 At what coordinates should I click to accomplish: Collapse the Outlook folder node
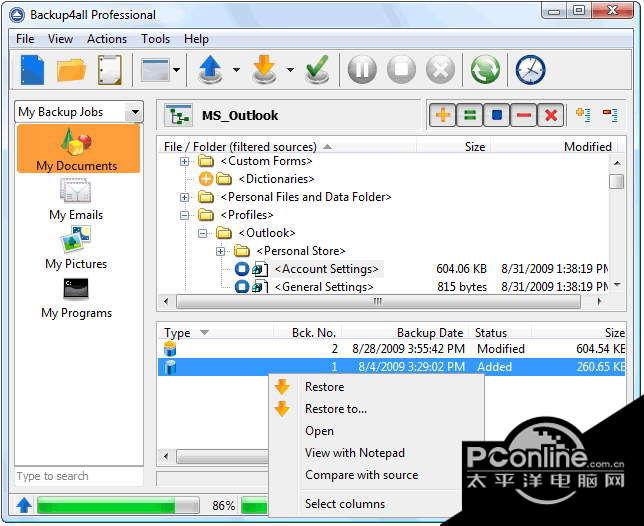pyautogui.click(x=202, y=233)
